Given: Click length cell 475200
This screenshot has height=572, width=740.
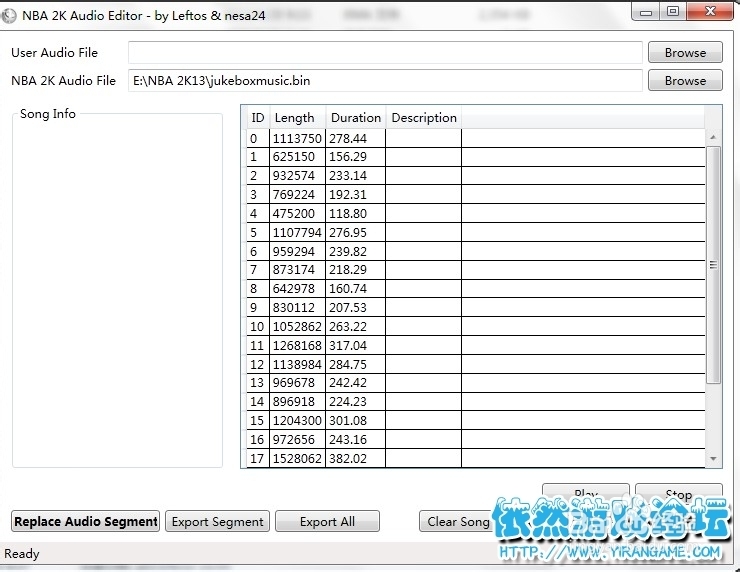Looking at the screenshot, I should pyautogui.click(x=297, y=213).
